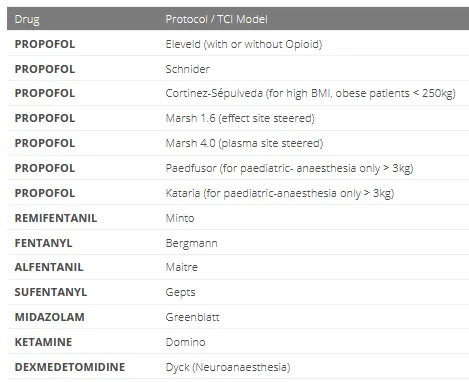The height and width of the screenshot is (382, 469).
Task: Select the Schnider protocol entry
Action: coord(188,69)
